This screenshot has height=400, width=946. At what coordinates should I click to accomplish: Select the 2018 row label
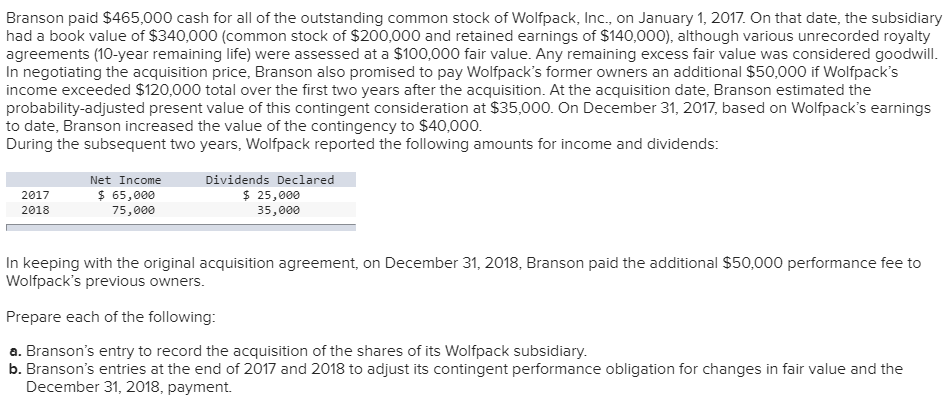coord(34,211)
